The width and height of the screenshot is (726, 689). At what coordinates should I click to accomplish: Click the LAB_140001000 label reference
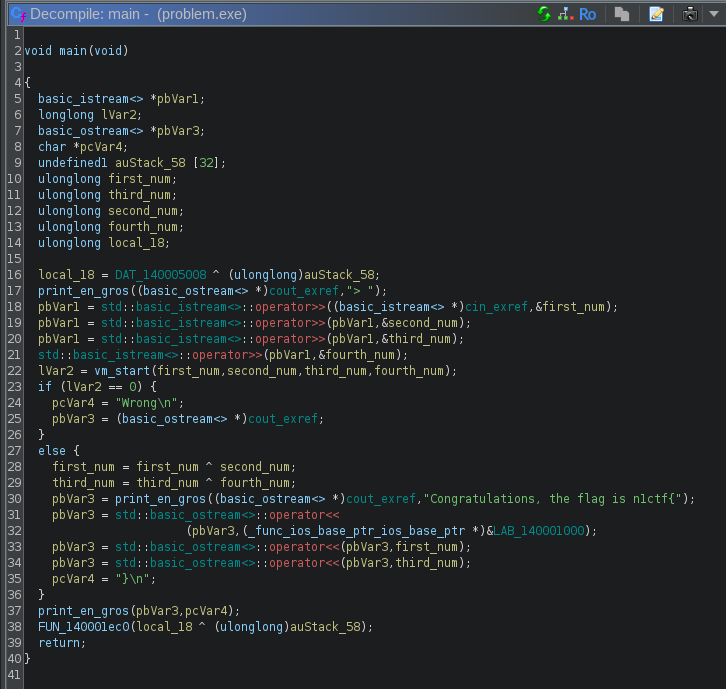[x=541, y=530]
